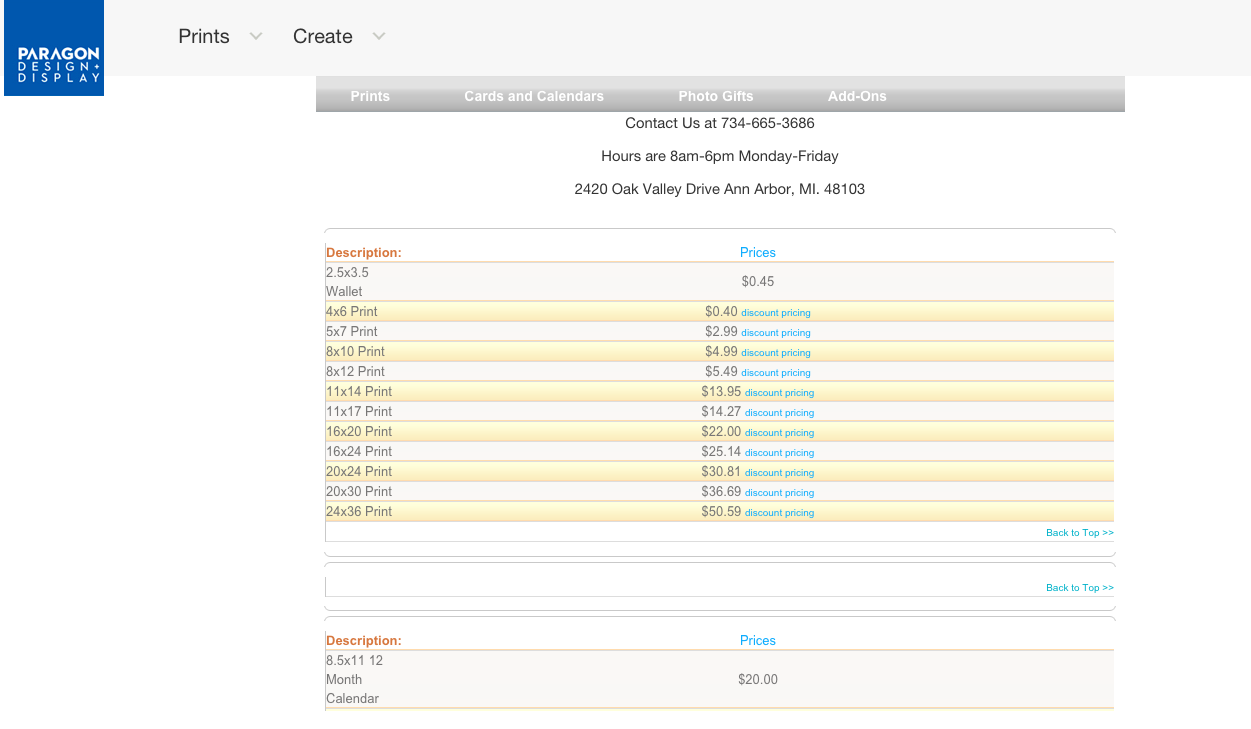Click the $25.14 price value
The height and width of the screenshot is (729, 1251).
(721, 452)
